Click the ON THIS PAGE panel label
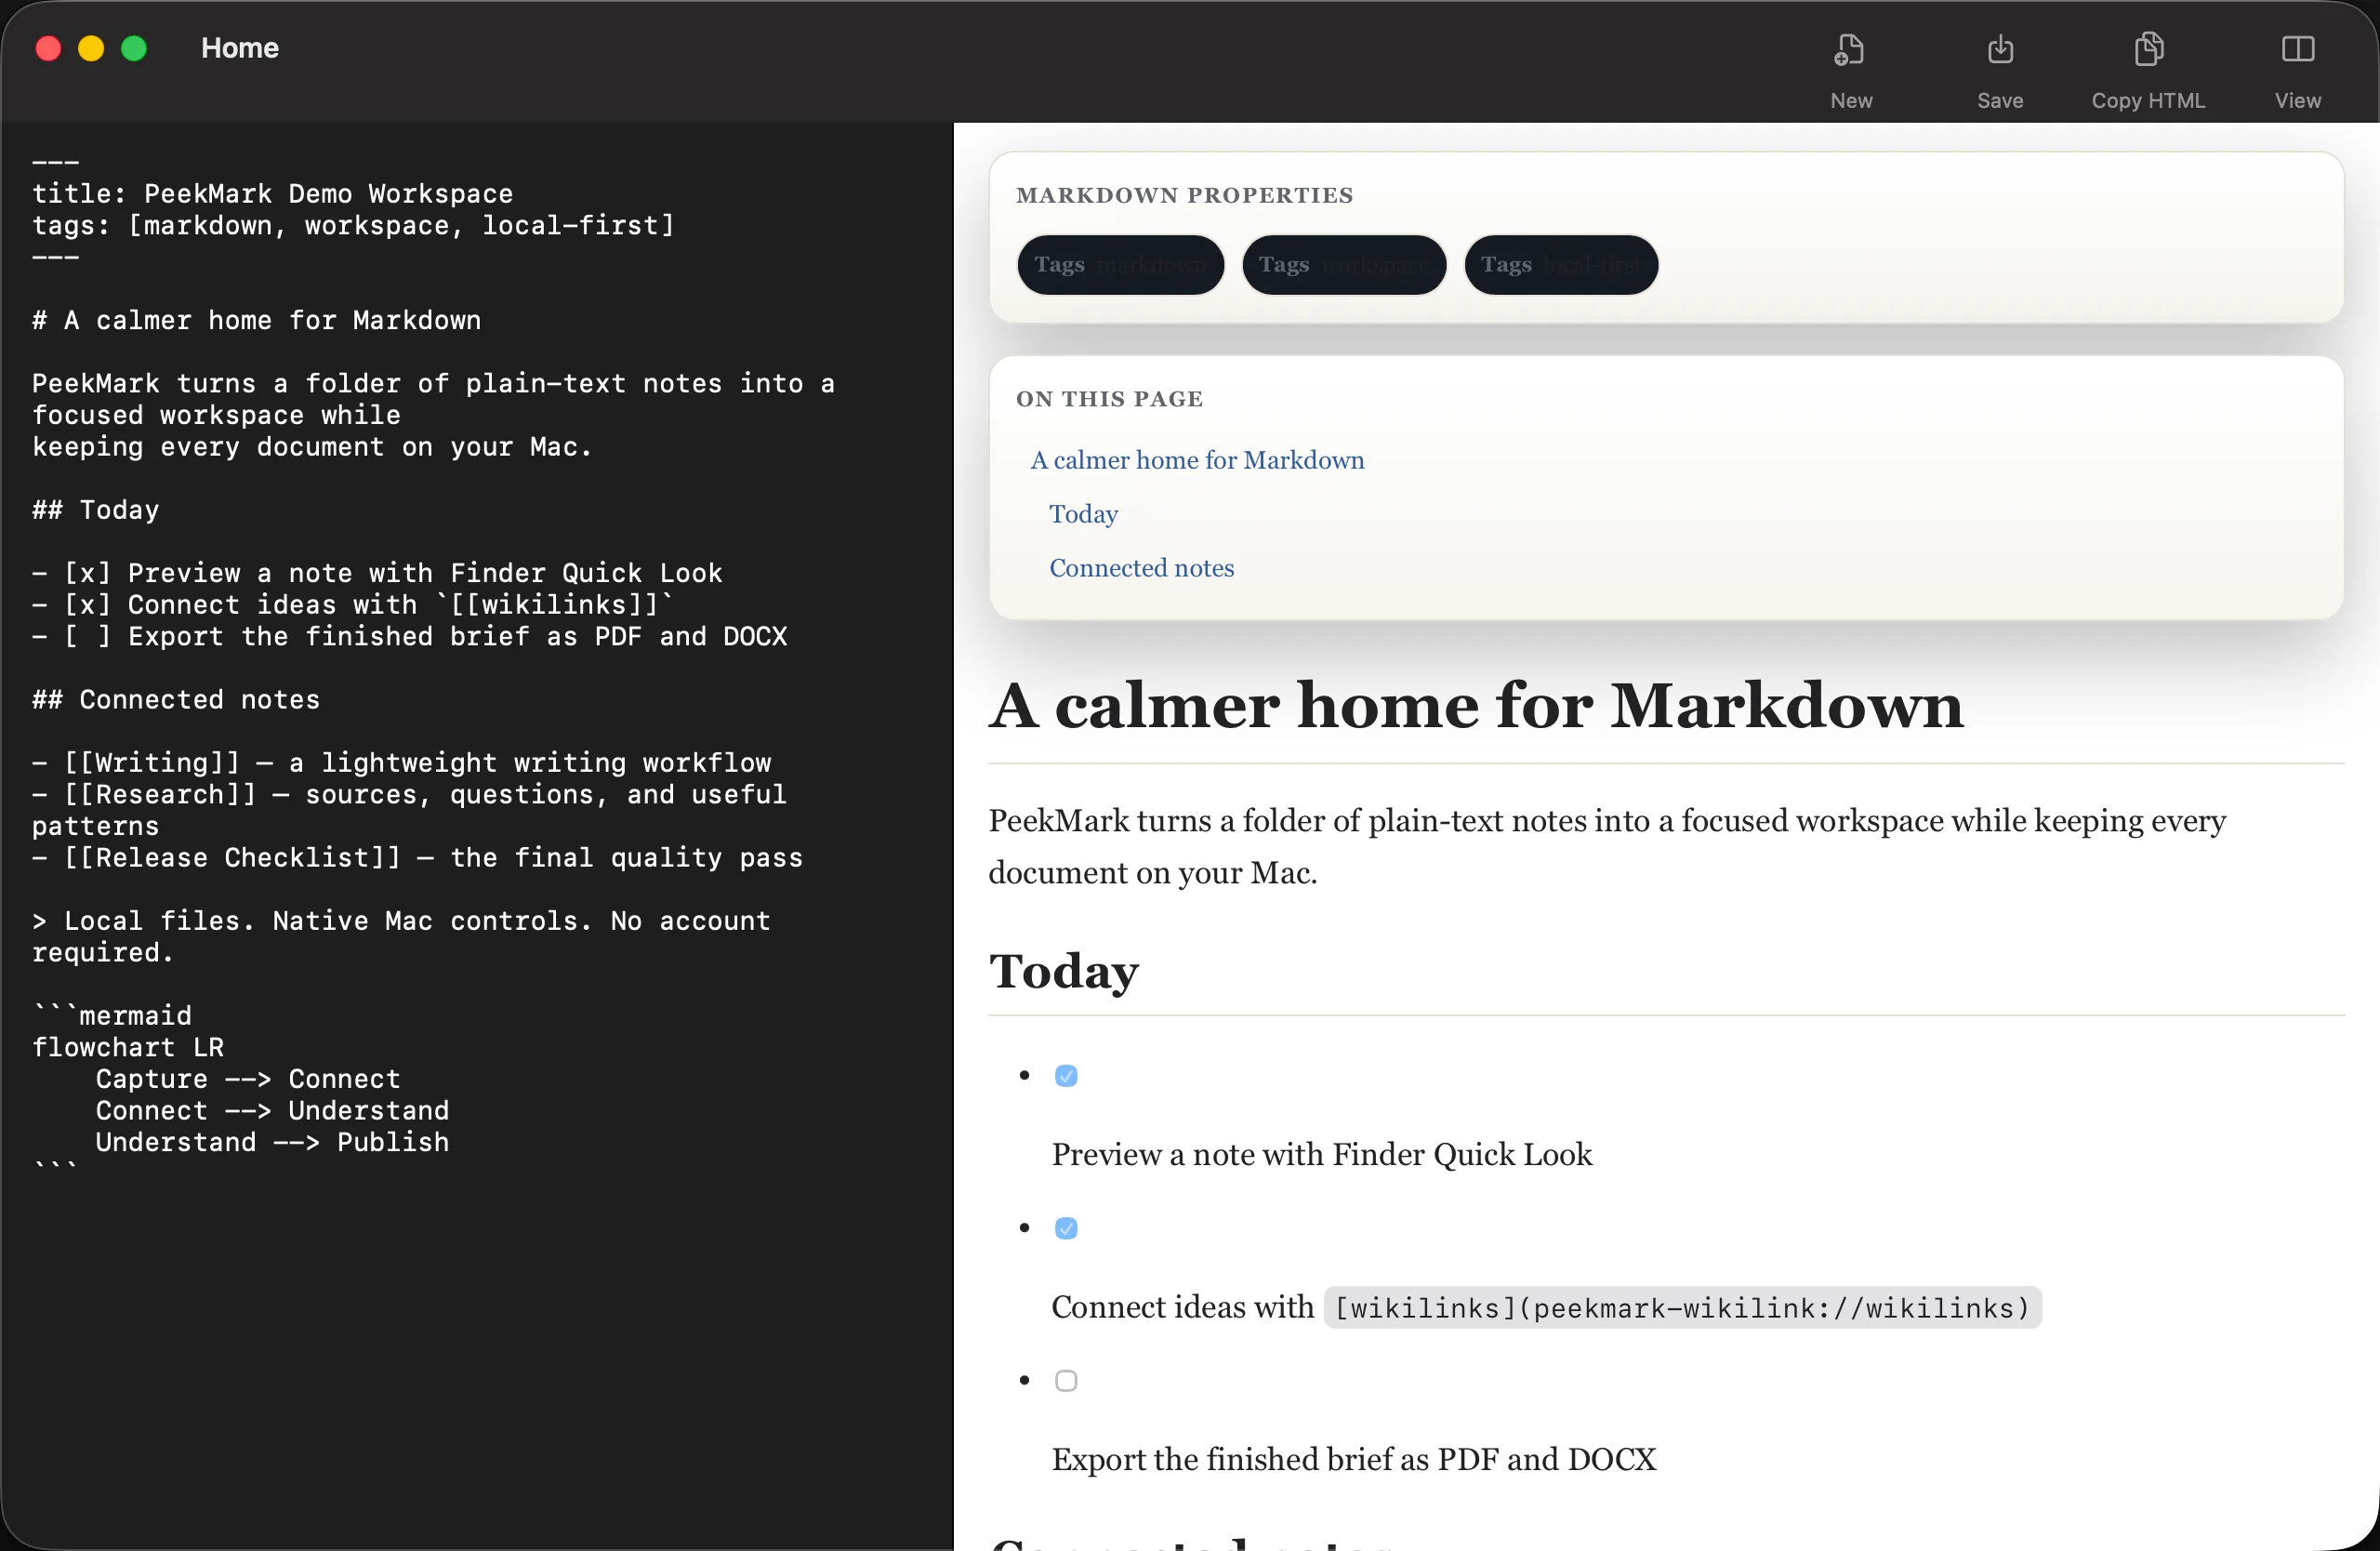 [1110, 399]
